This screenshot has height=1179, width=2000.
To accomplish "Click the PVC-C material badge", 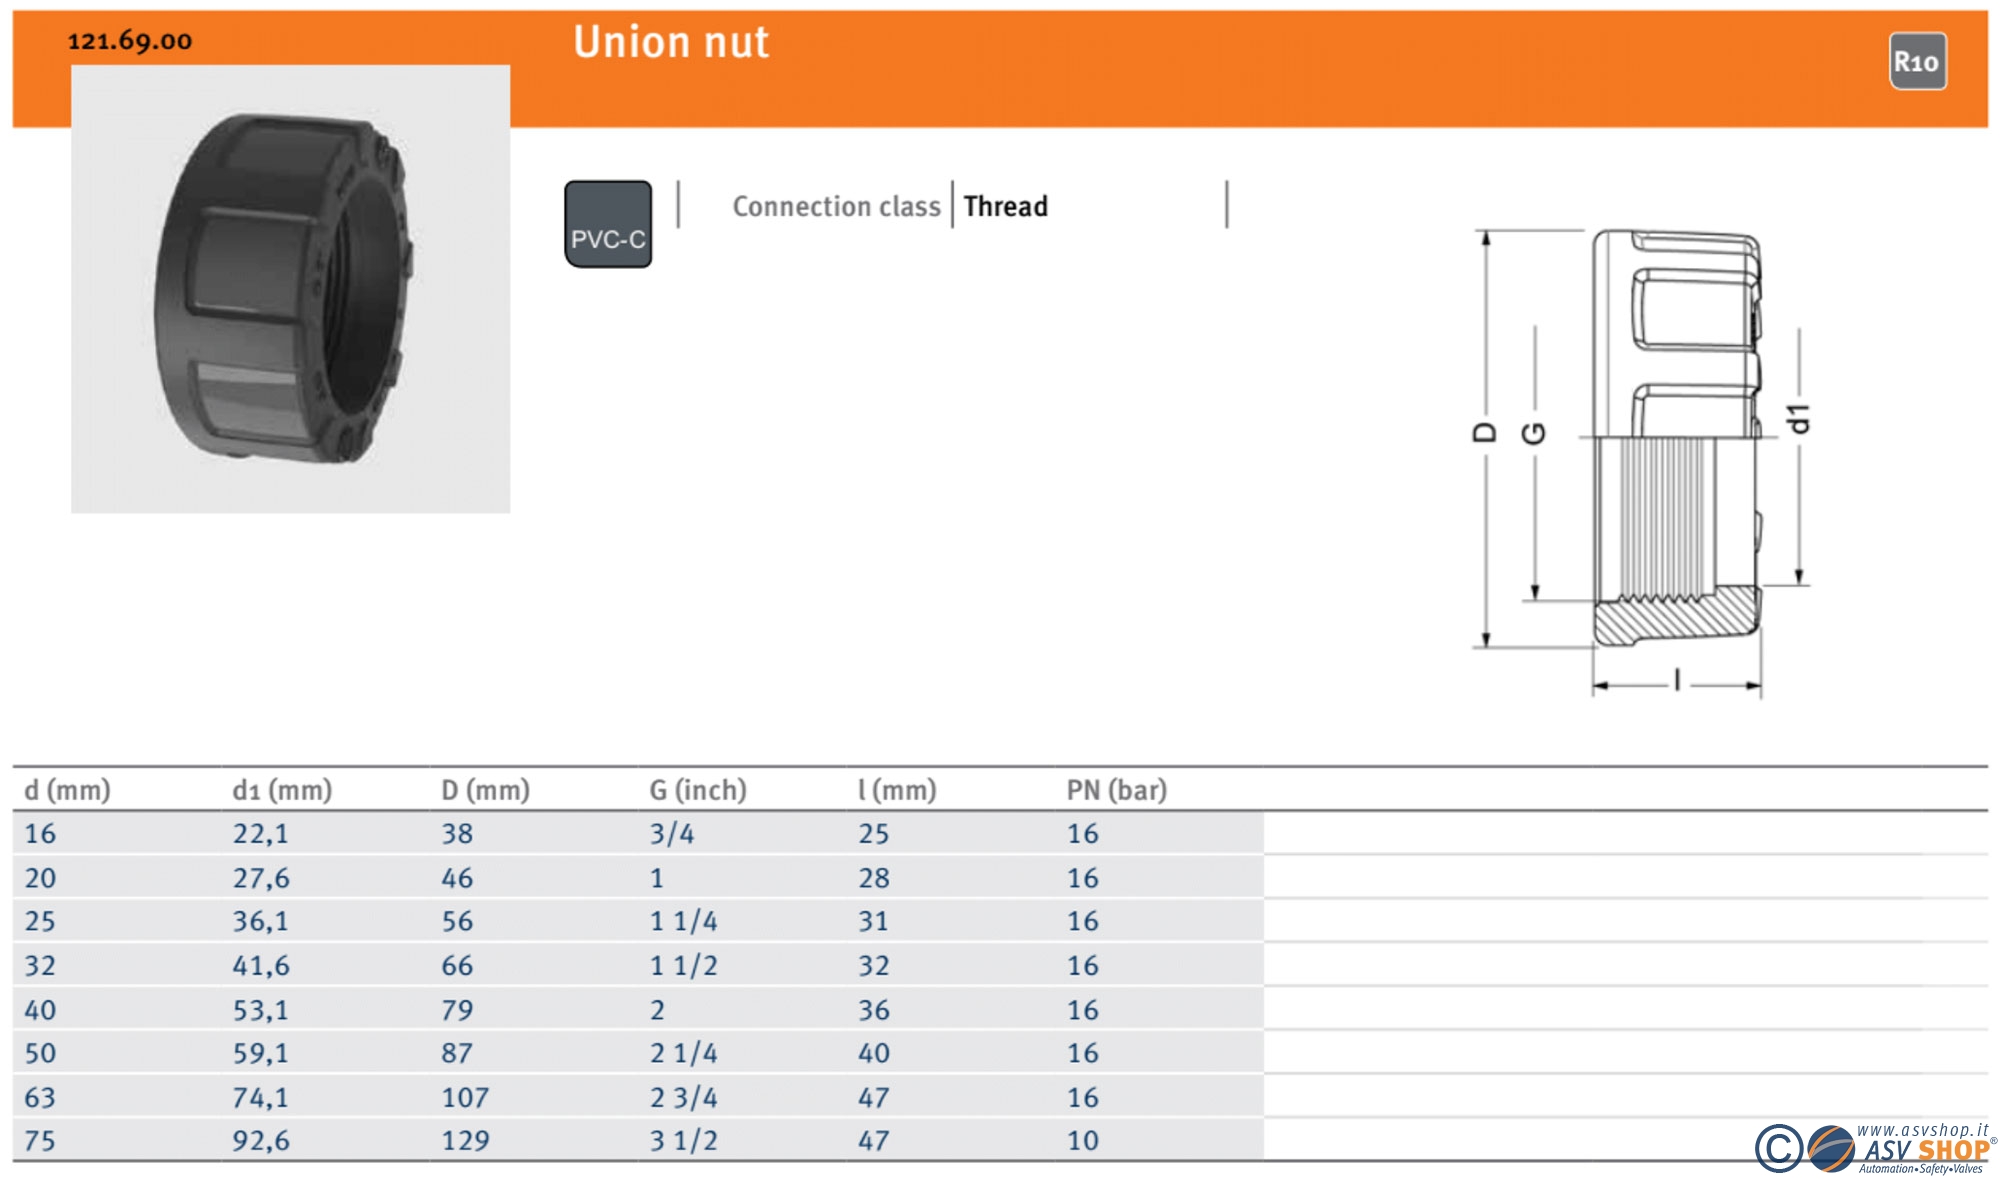I will click(608, 224).
